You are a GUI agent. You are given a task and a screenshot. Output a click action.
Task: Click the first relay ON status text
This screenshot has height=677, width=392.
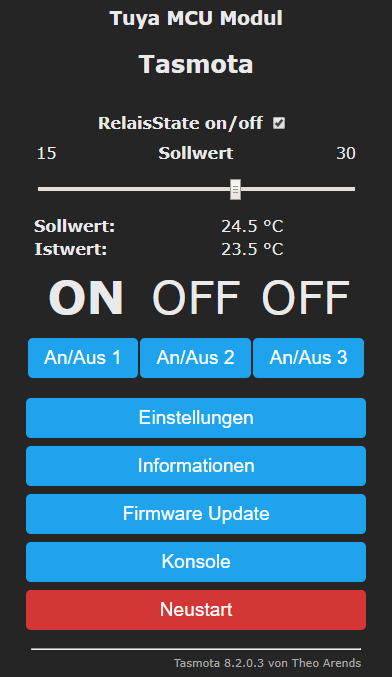pyautogui.click(x=86, y=297)
